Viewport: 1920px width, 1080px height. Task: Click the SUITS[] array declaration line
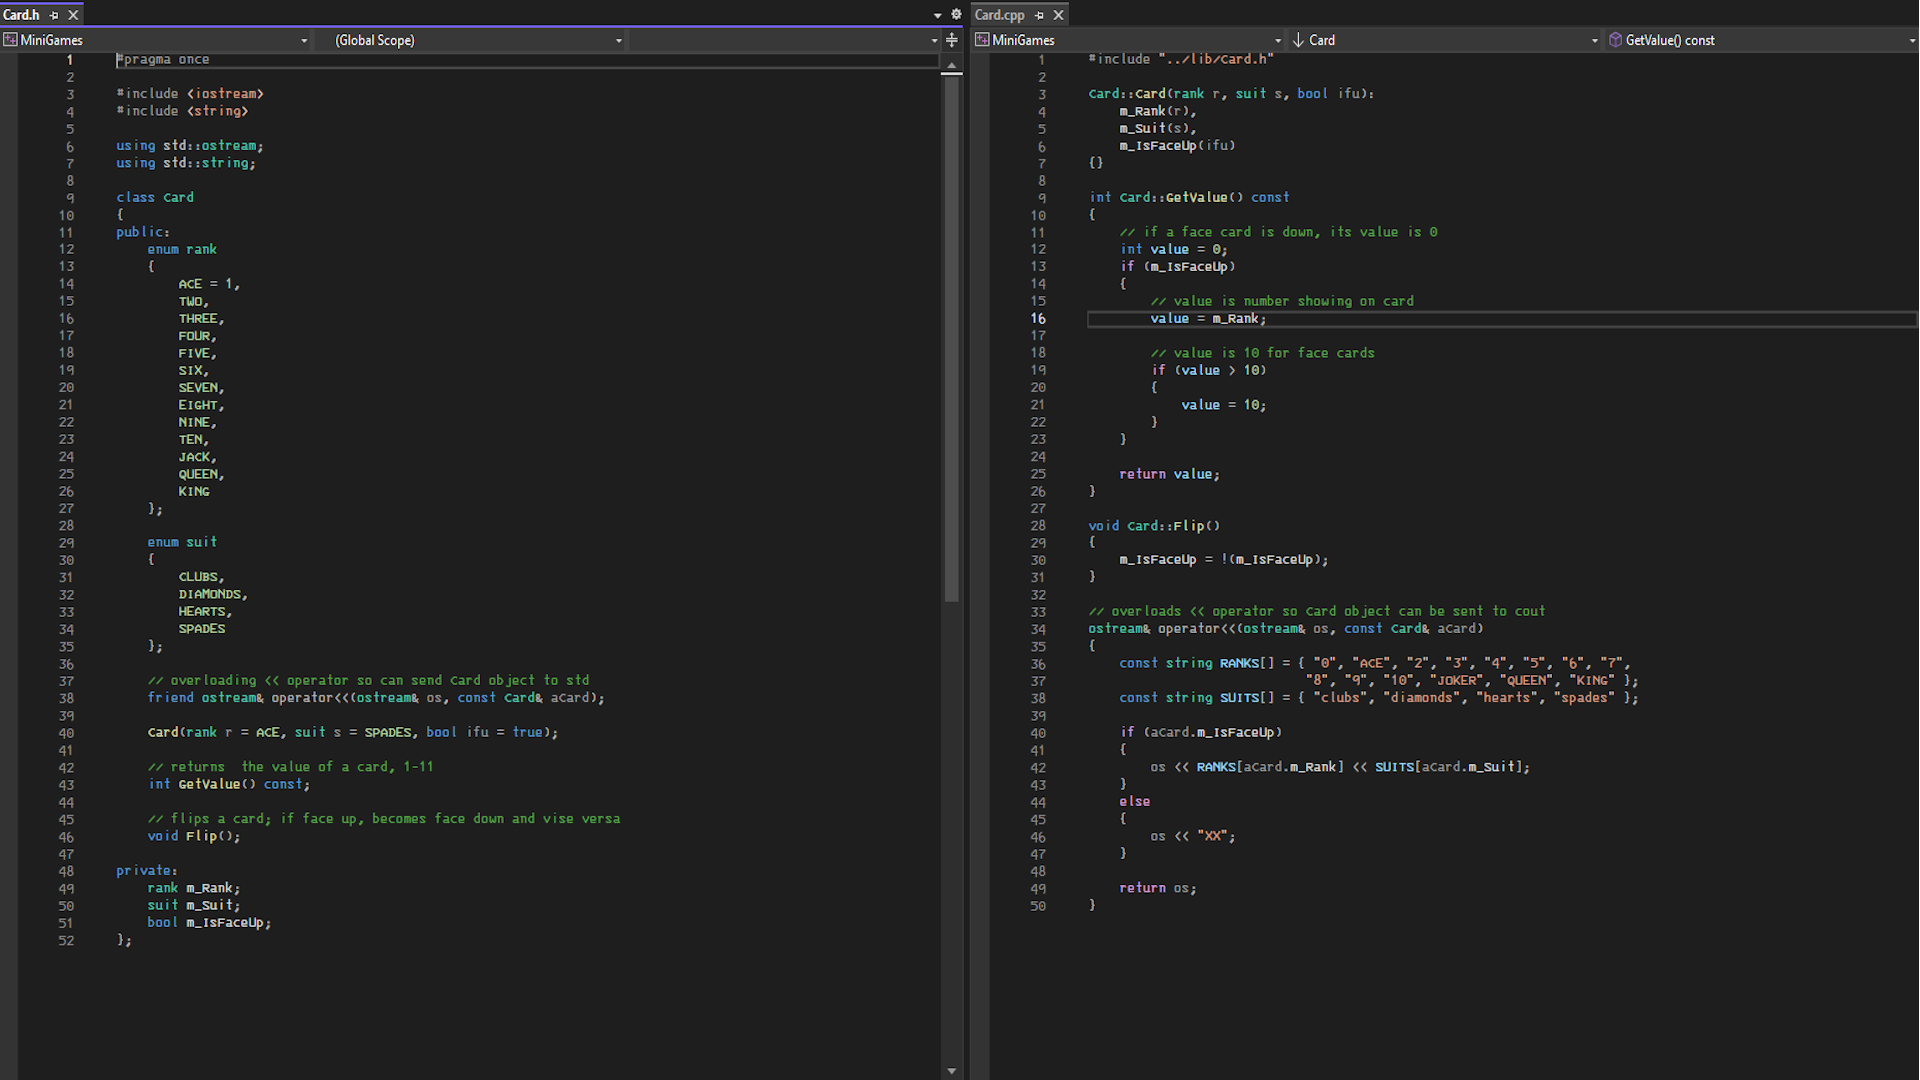[1379, 698]
